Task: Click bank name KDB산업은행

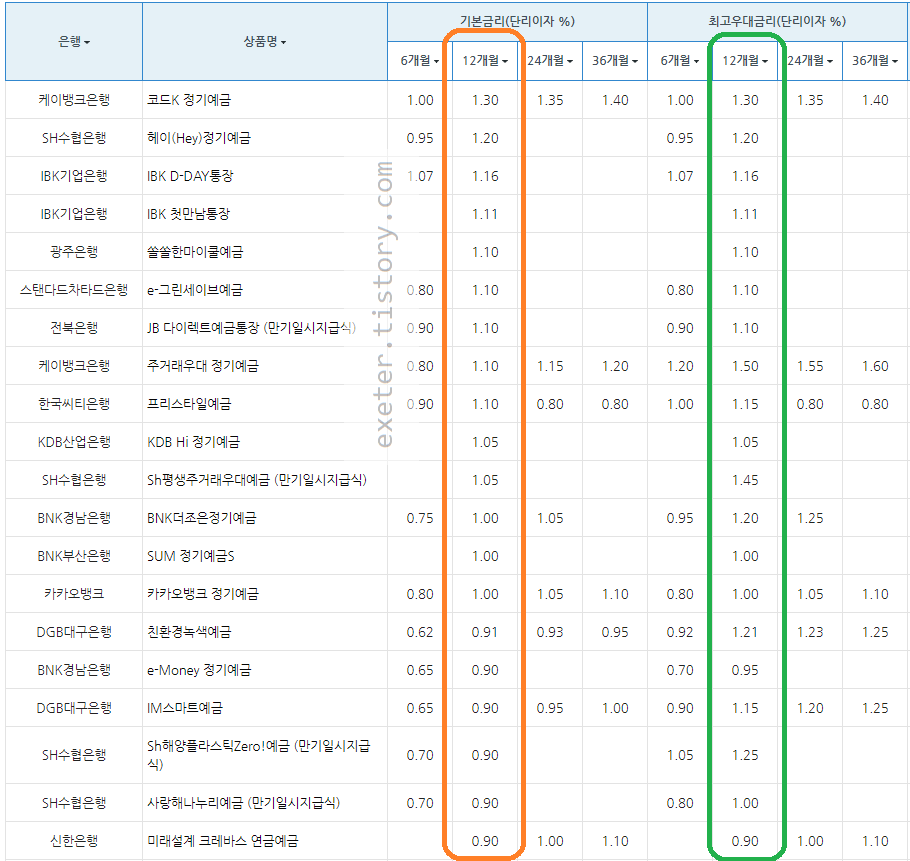Action: pyautogui.click(x=74, y=442)
